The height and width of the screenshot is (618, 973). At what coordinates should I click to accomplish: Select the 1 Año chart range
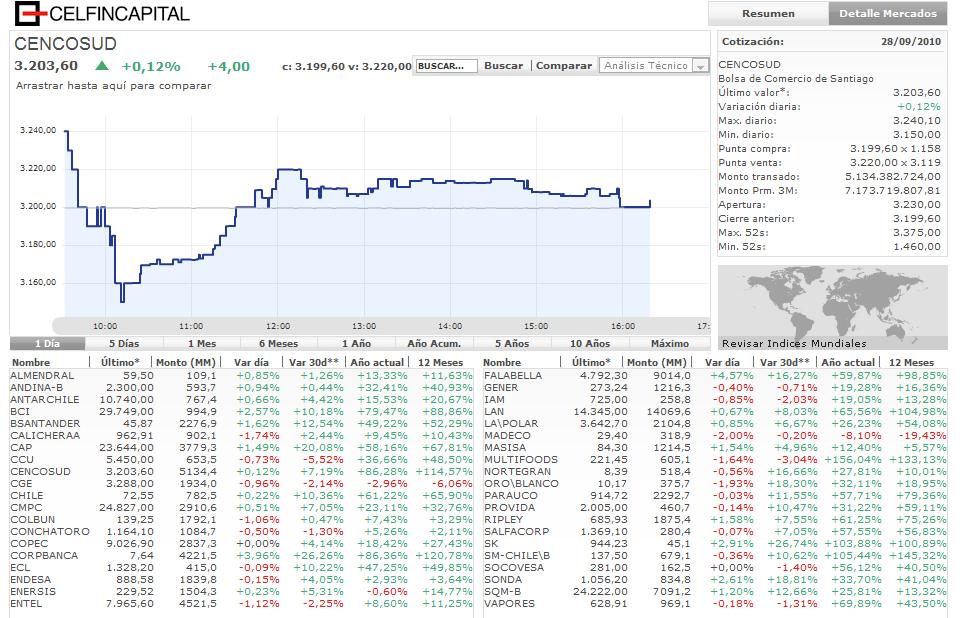coord(356,343)
